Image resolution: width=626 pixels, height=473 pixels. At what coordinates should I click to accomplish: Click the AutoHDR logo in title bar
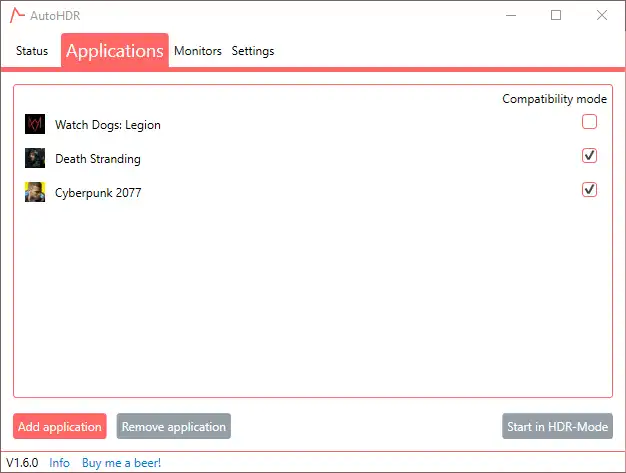(x=17, y=16)
